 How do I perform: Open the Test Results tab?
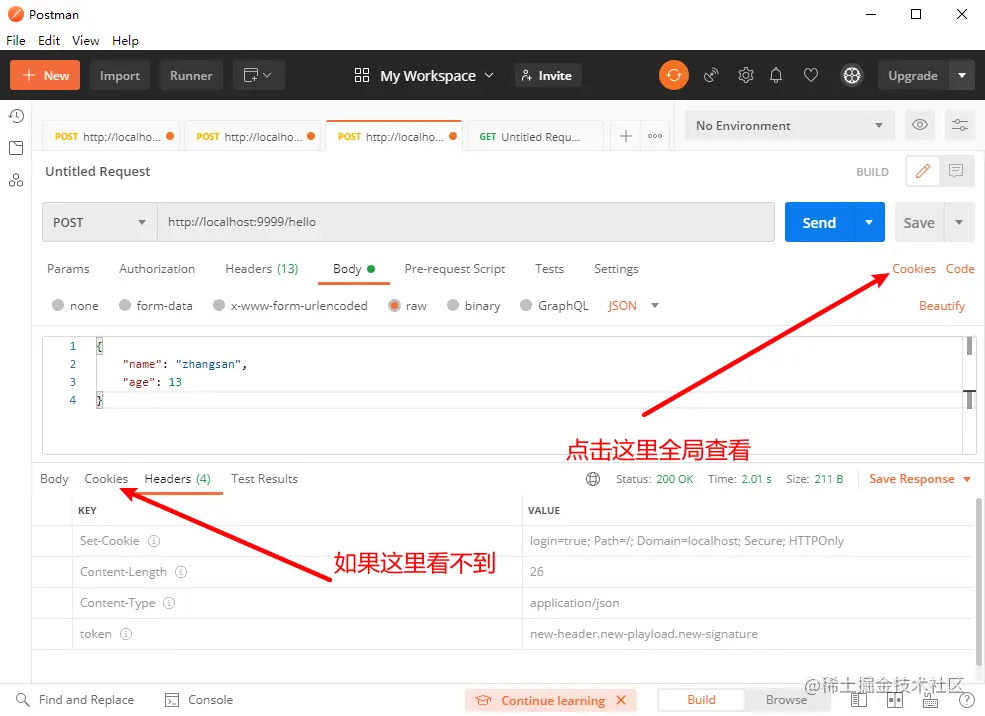[264, 479]
